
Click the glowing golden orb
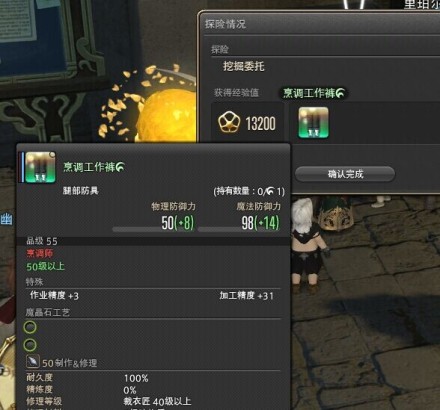coord(167,115)
